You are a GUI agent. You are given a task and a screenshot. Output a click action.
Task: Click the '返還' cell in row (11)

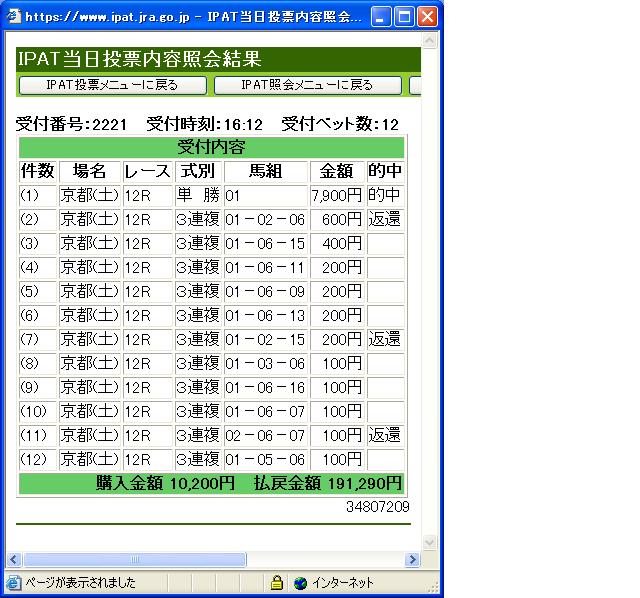tap(385, 436)
